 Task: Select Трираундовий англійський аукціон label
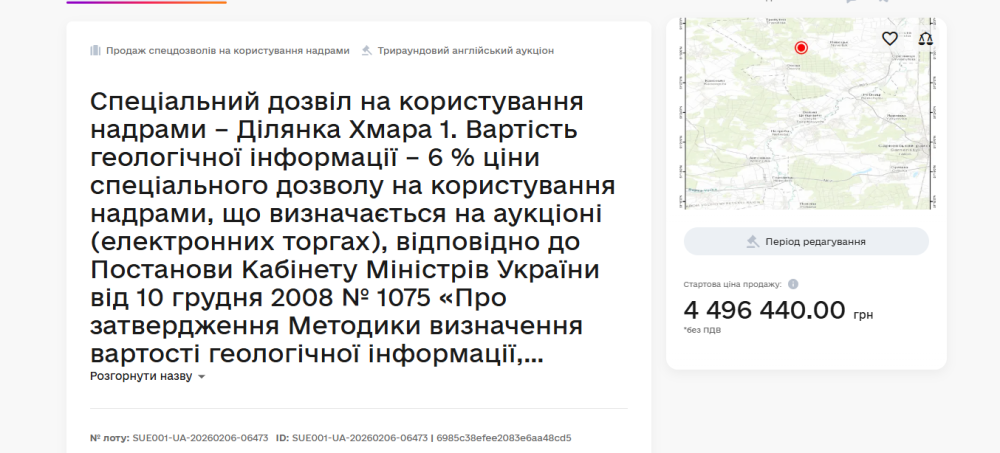pyautogui.click(x=465, y=50)
